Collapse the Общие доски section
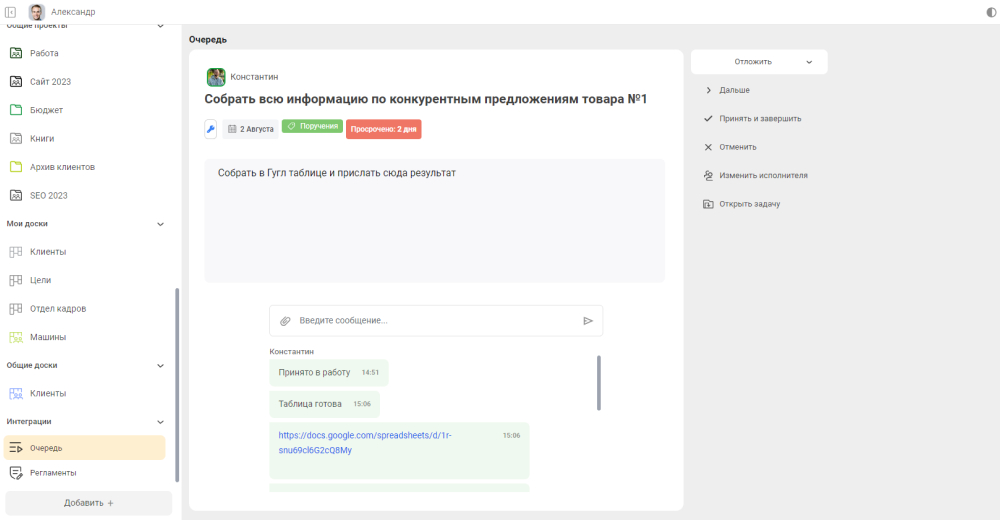This screenshot has height=520, width=1000. (161, 366)
